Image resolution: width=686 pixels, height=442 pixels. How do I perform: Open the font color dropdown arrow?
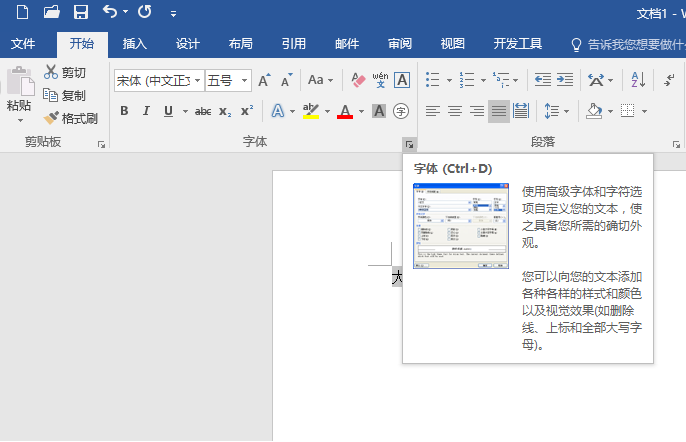pos(361,112)
